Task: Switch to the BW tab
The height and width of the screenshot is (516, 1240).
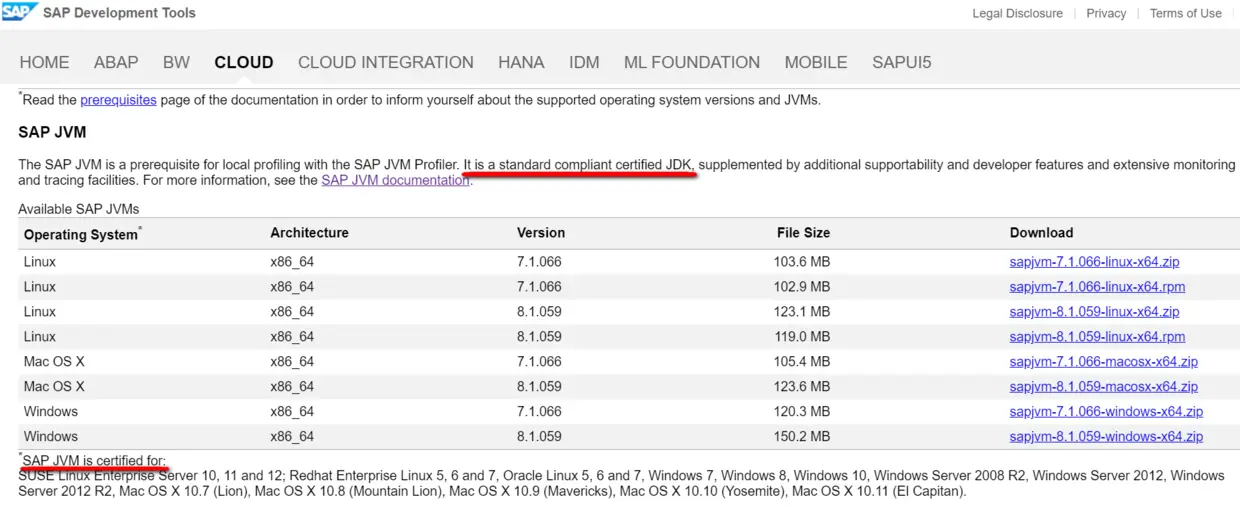Action: click(176, 62)
